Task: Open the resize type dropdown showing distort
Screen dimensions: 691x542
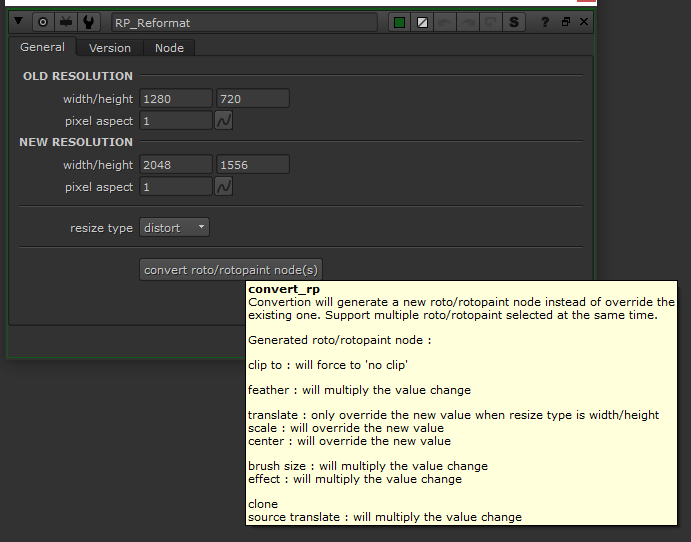Action: tap(175, 228)
